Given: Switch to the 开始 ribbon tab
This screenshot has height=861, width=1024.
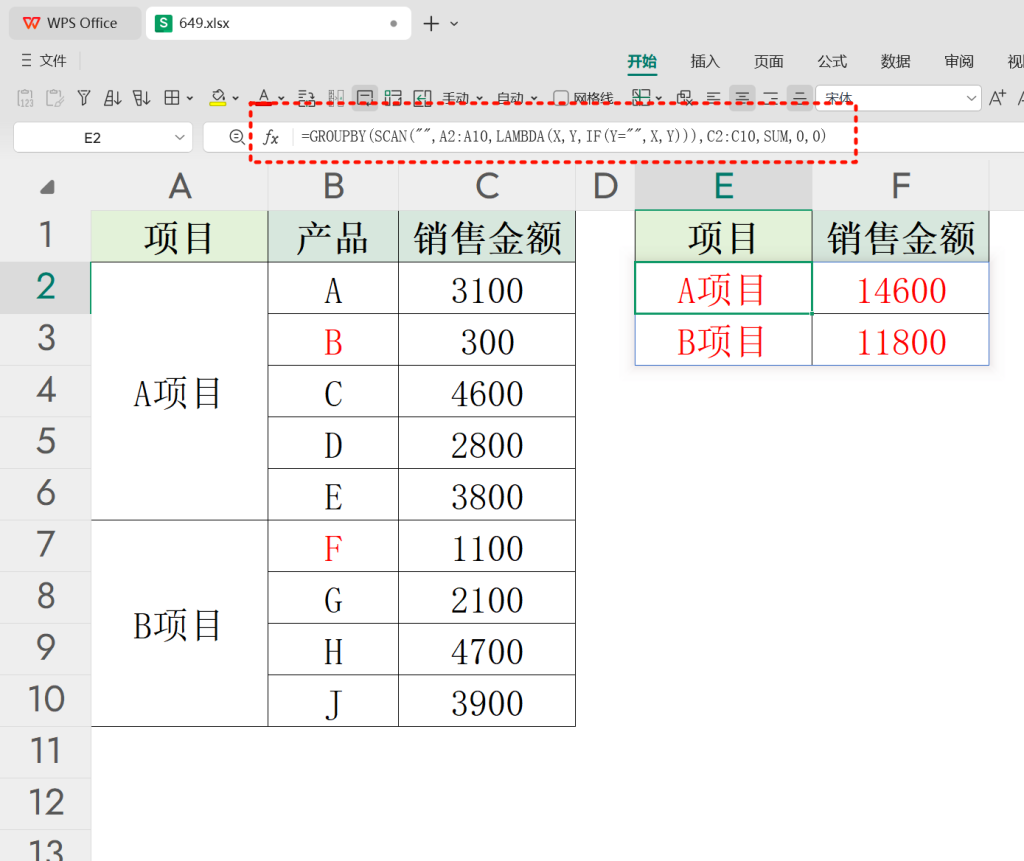Looking at the screenshot, I should tap(642, 61).
